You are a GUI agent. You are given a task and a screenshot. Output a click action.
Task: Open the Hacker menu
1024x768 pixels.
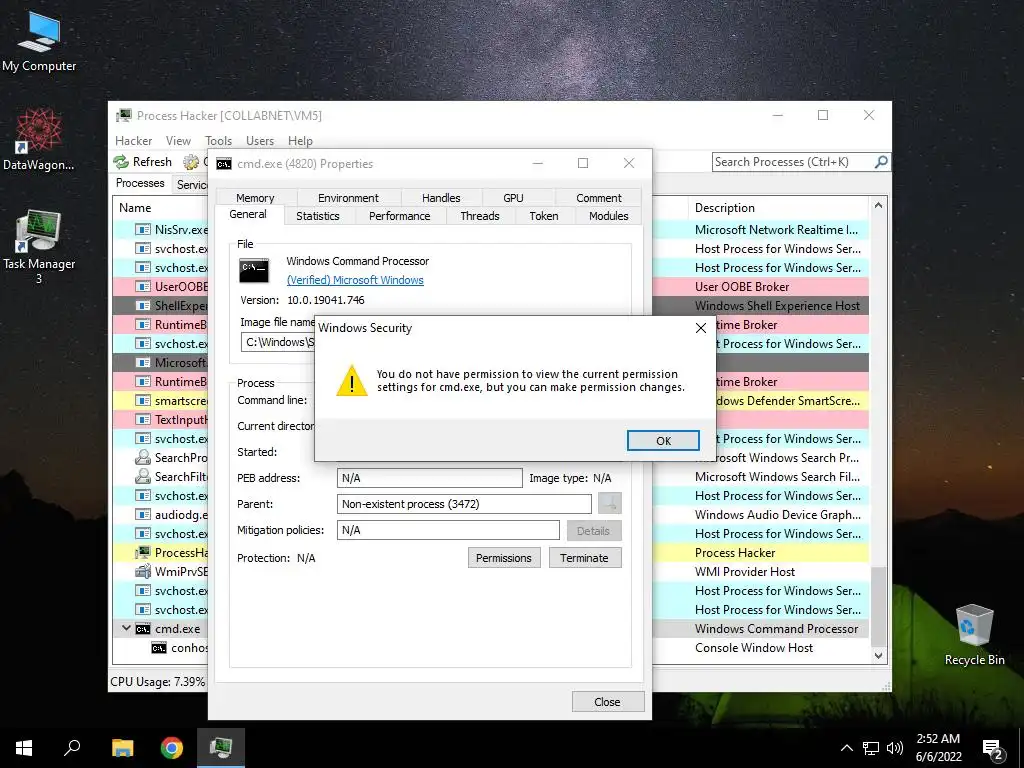[133, 140]
